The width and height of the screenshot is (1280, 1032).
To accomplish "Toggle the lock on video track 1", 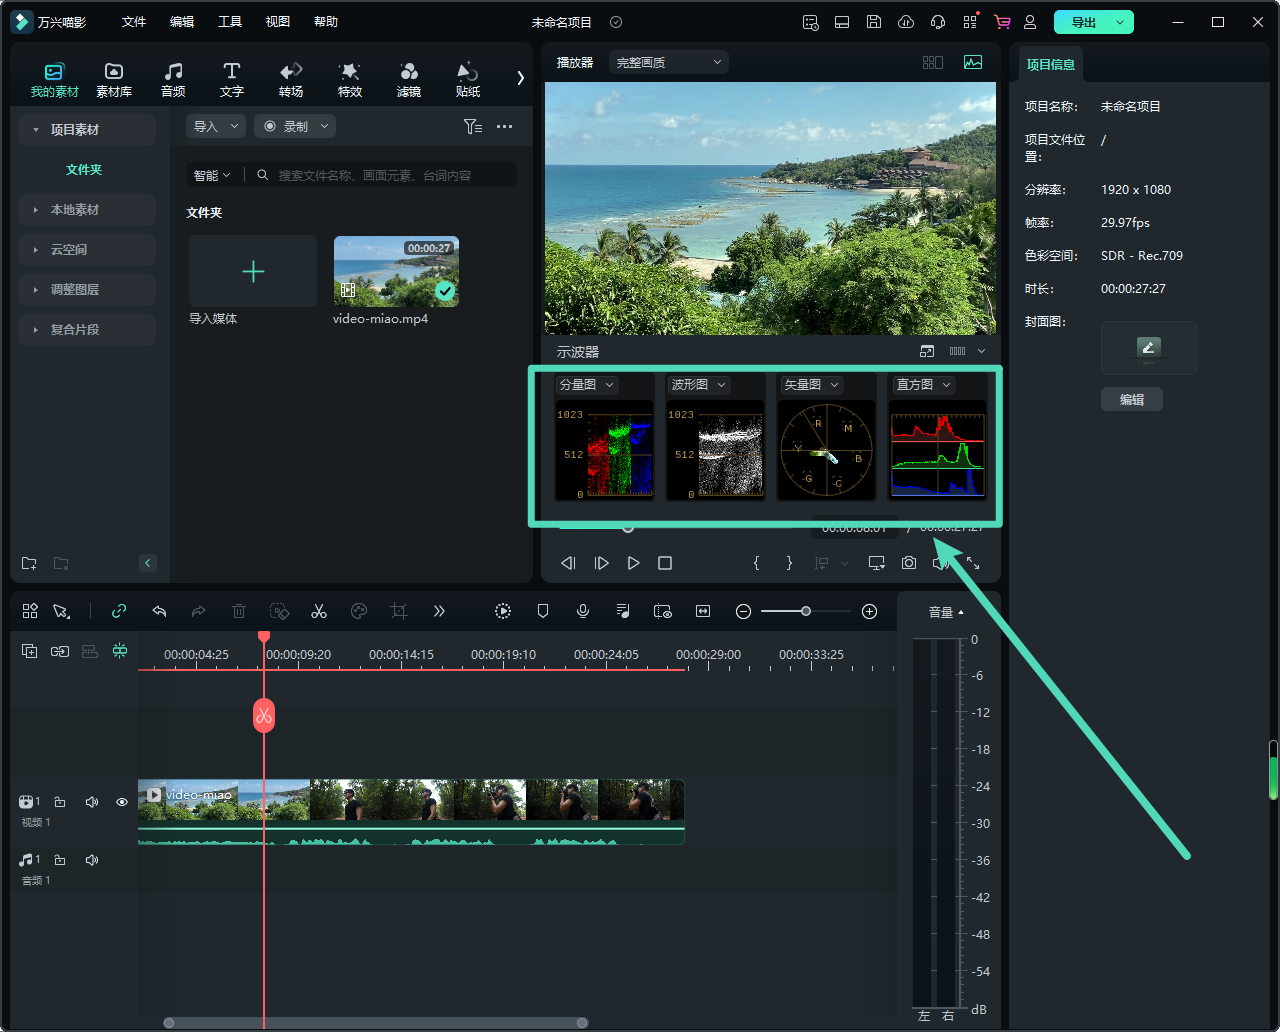I will [x=60, y=802].
